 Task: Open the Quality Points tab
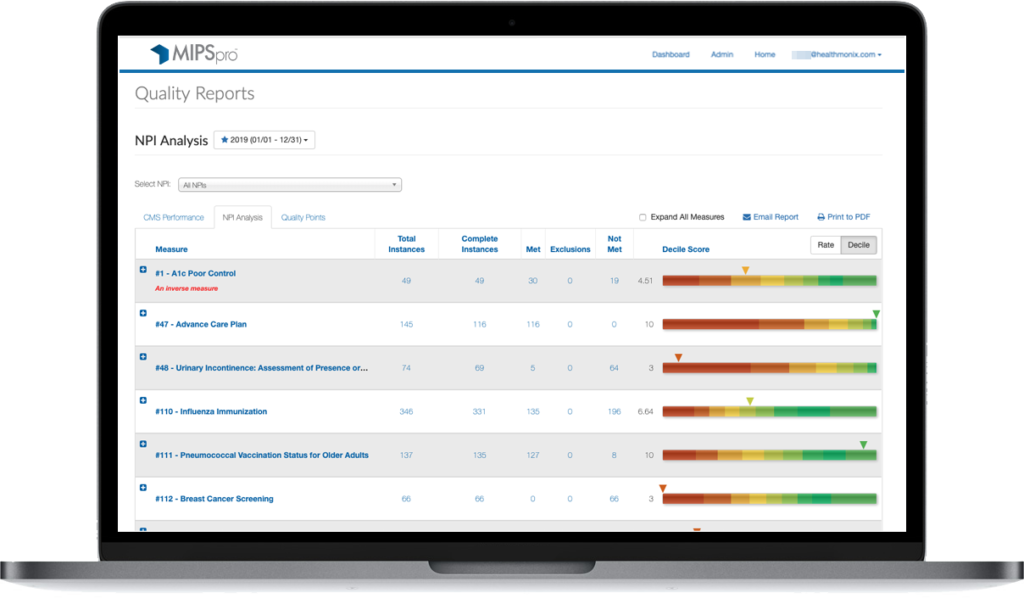[303, 216]
